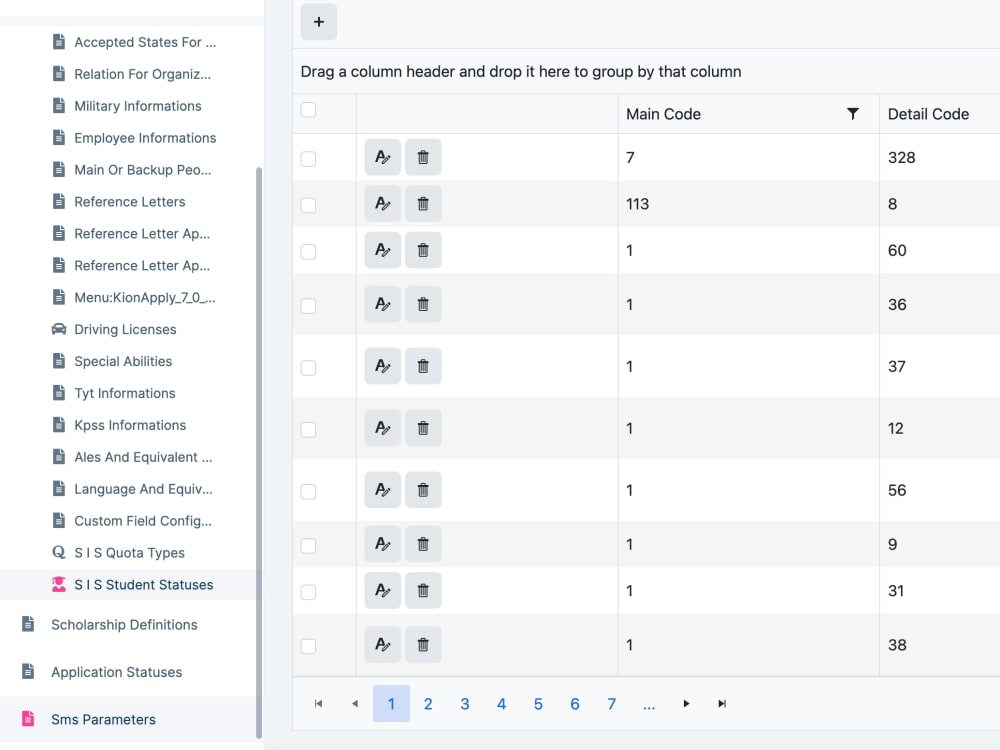The image size is (1000, 750).
Task: Delete the row with Main Code 113
Action: 423,204
